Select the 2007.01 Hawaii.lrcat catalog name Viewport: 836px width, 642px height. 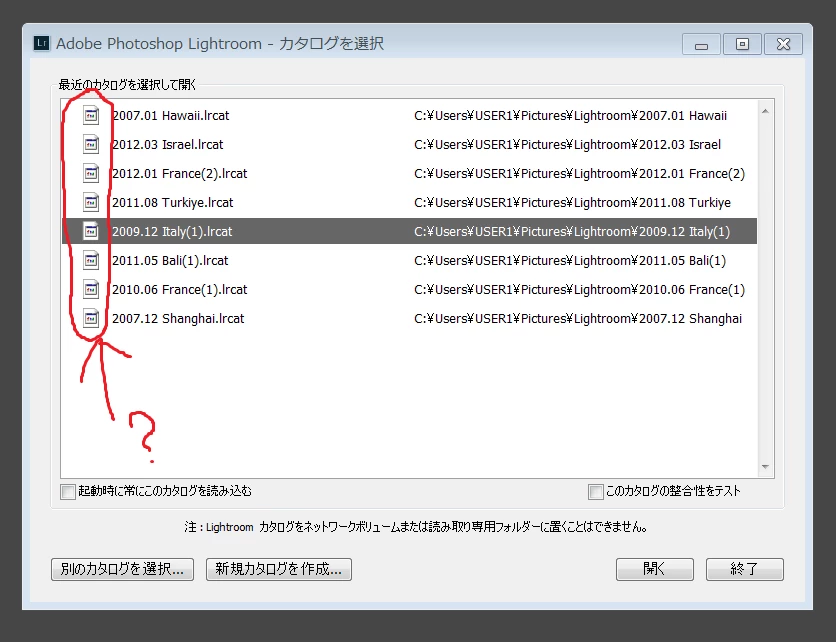[171, 116]
